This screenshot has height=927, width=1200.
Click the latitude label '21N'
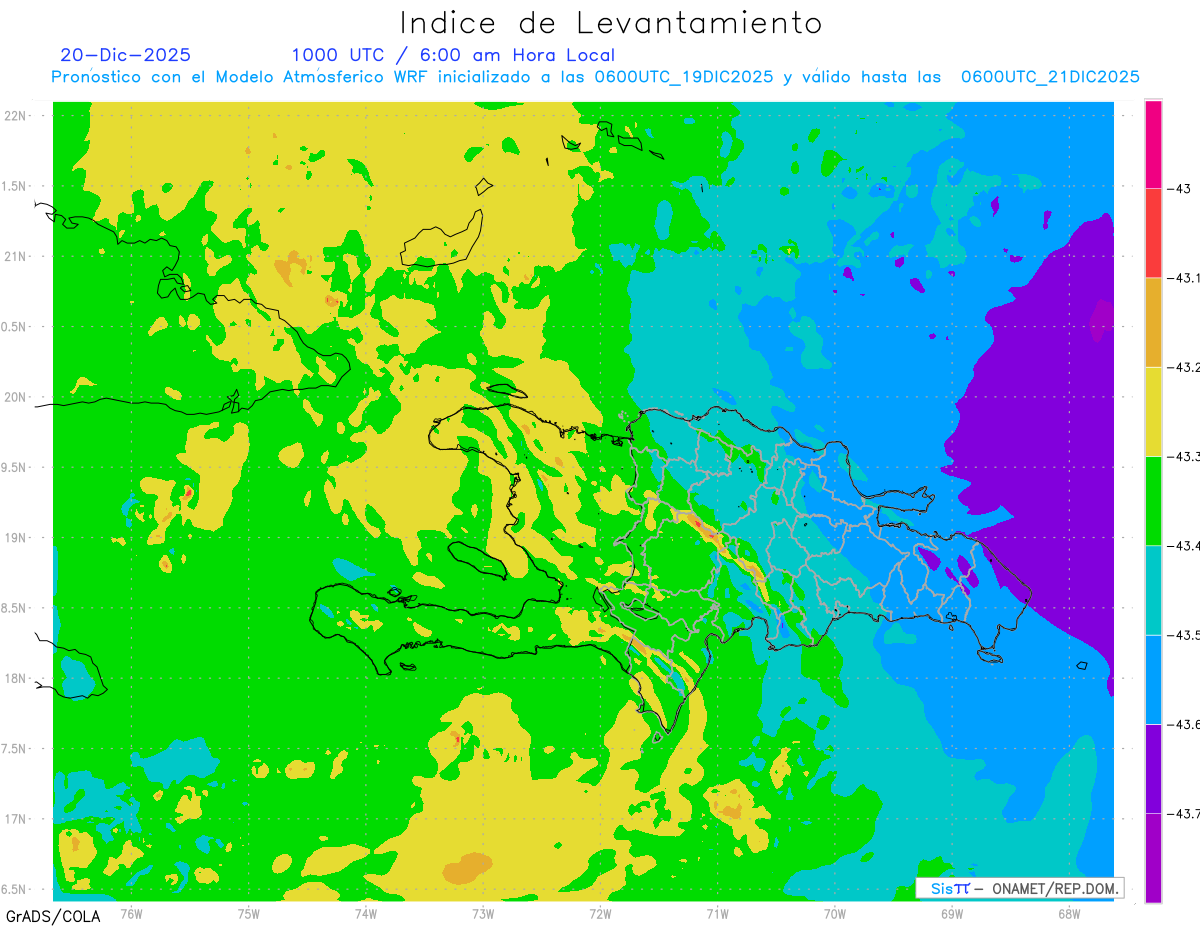point(16,256)
